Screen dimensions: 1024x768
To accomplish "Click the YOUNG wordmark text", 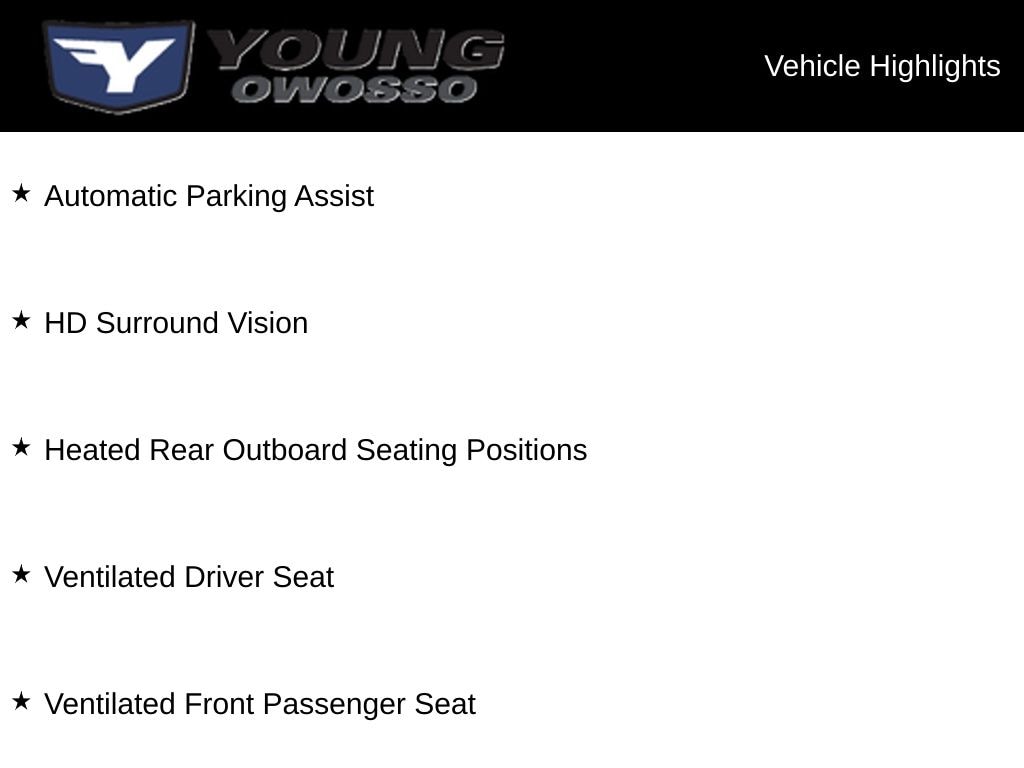I will [x=357, y=50].
